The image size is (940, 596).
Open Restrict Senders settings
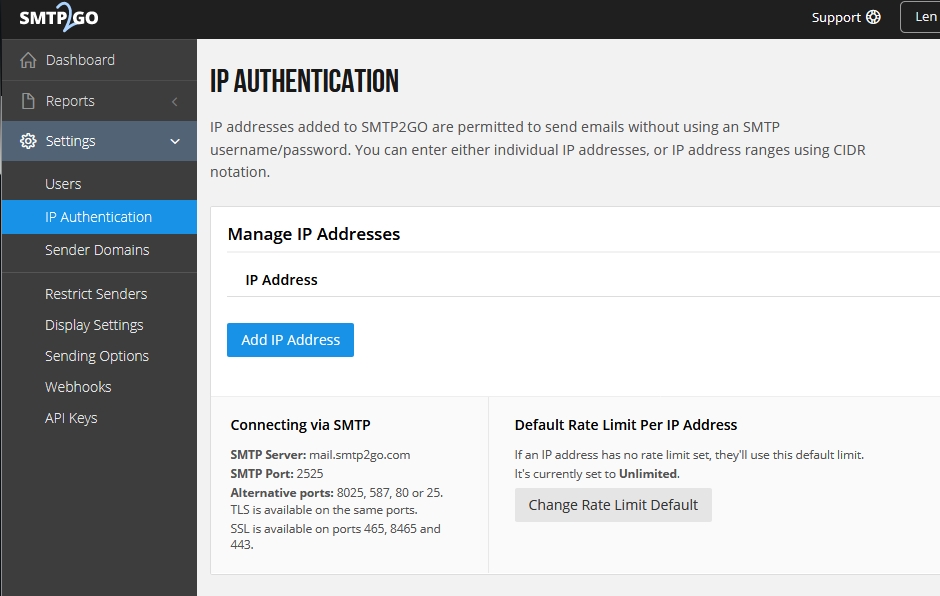tap(96, 293)
